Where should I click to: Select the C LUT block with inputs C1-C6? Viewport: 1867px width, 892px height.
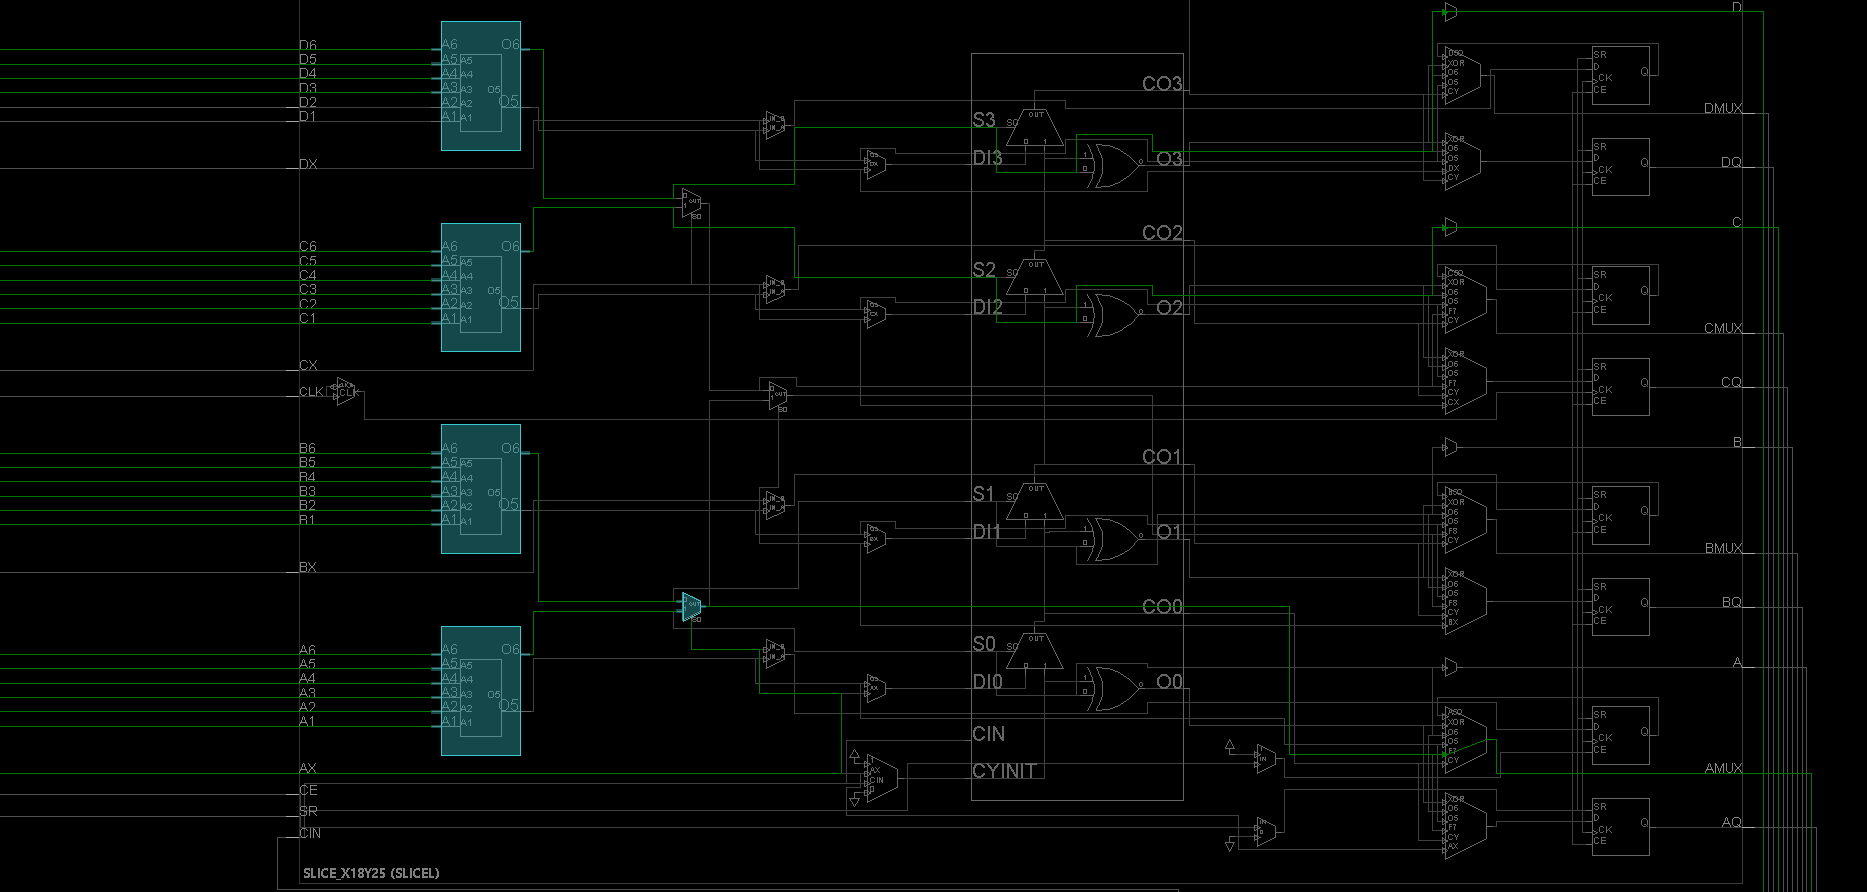[x=481, y=288]
